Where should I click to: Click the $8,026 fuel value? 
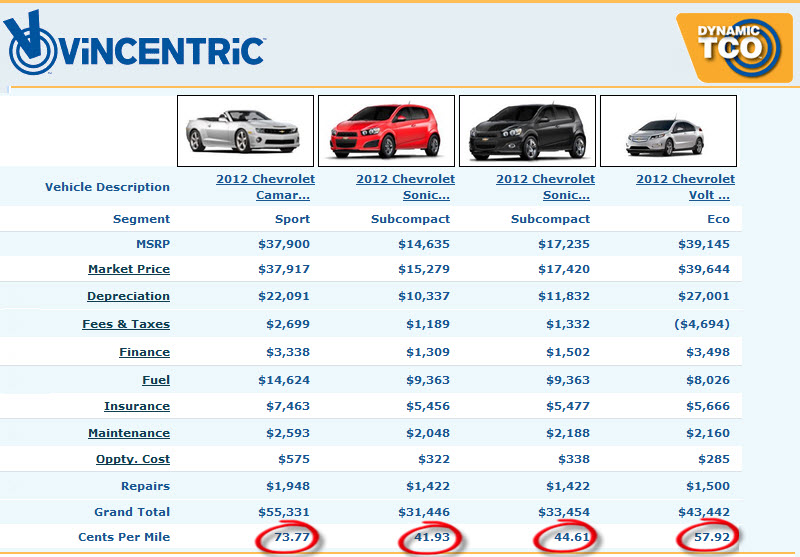(708, 380)
